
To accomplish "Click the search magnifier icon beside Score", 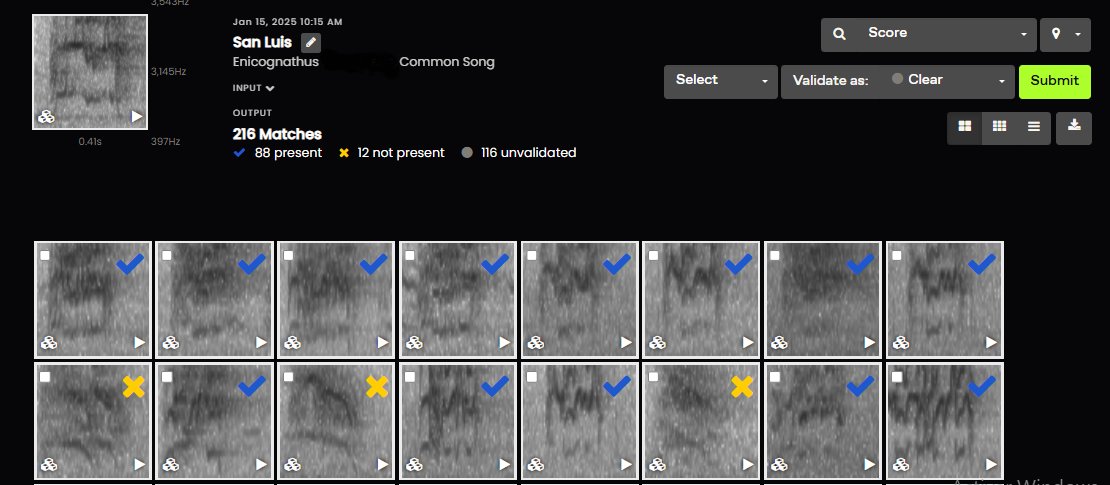I will (840, 33).
